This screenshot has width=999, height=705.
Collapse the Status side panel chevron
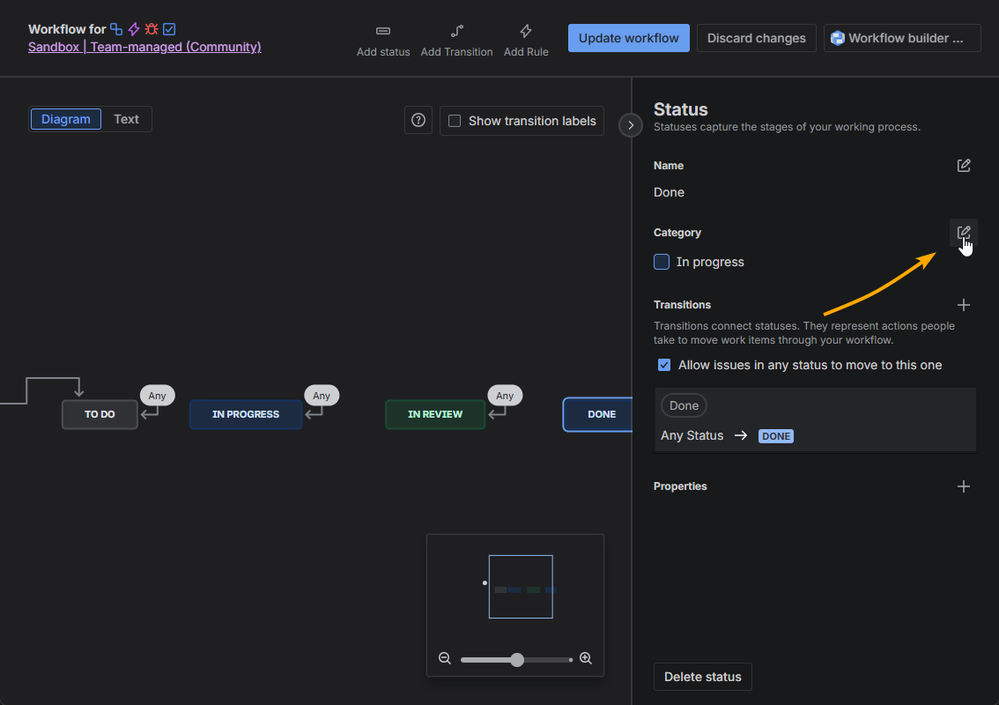pyautogui.click(x=630, y=125)
